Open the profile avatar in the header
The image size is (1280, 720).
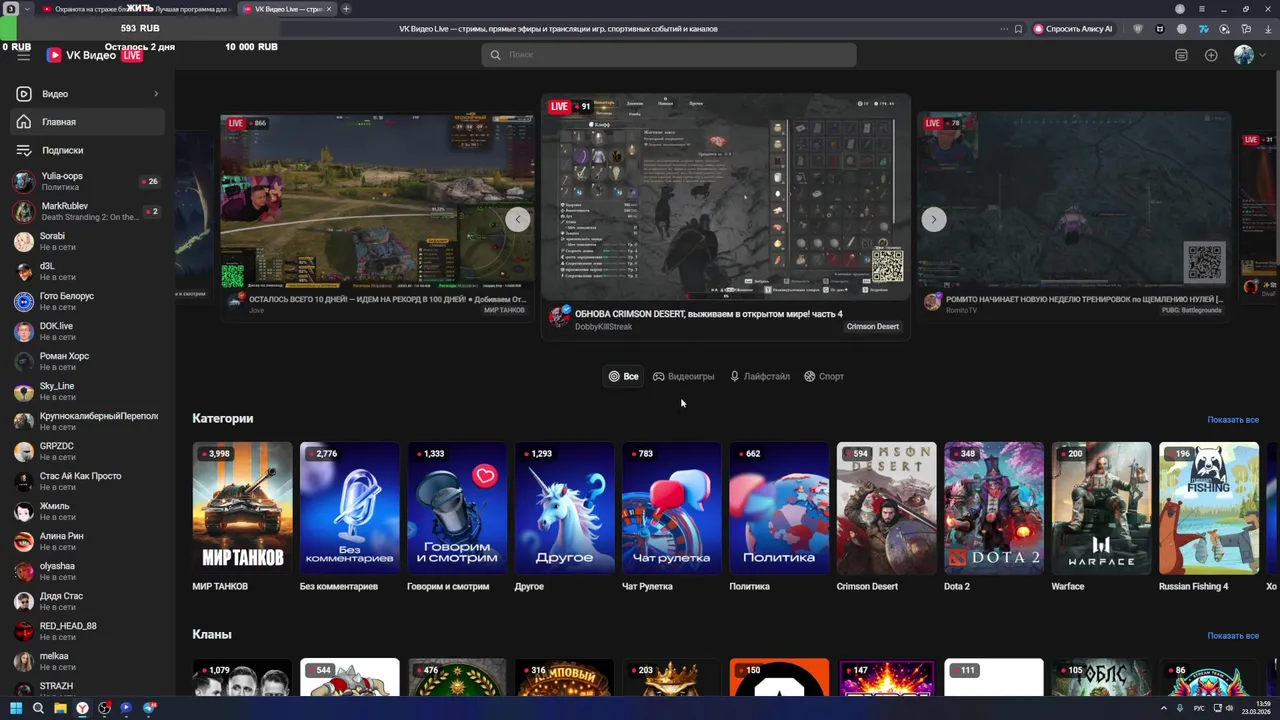coord(1244,55)
